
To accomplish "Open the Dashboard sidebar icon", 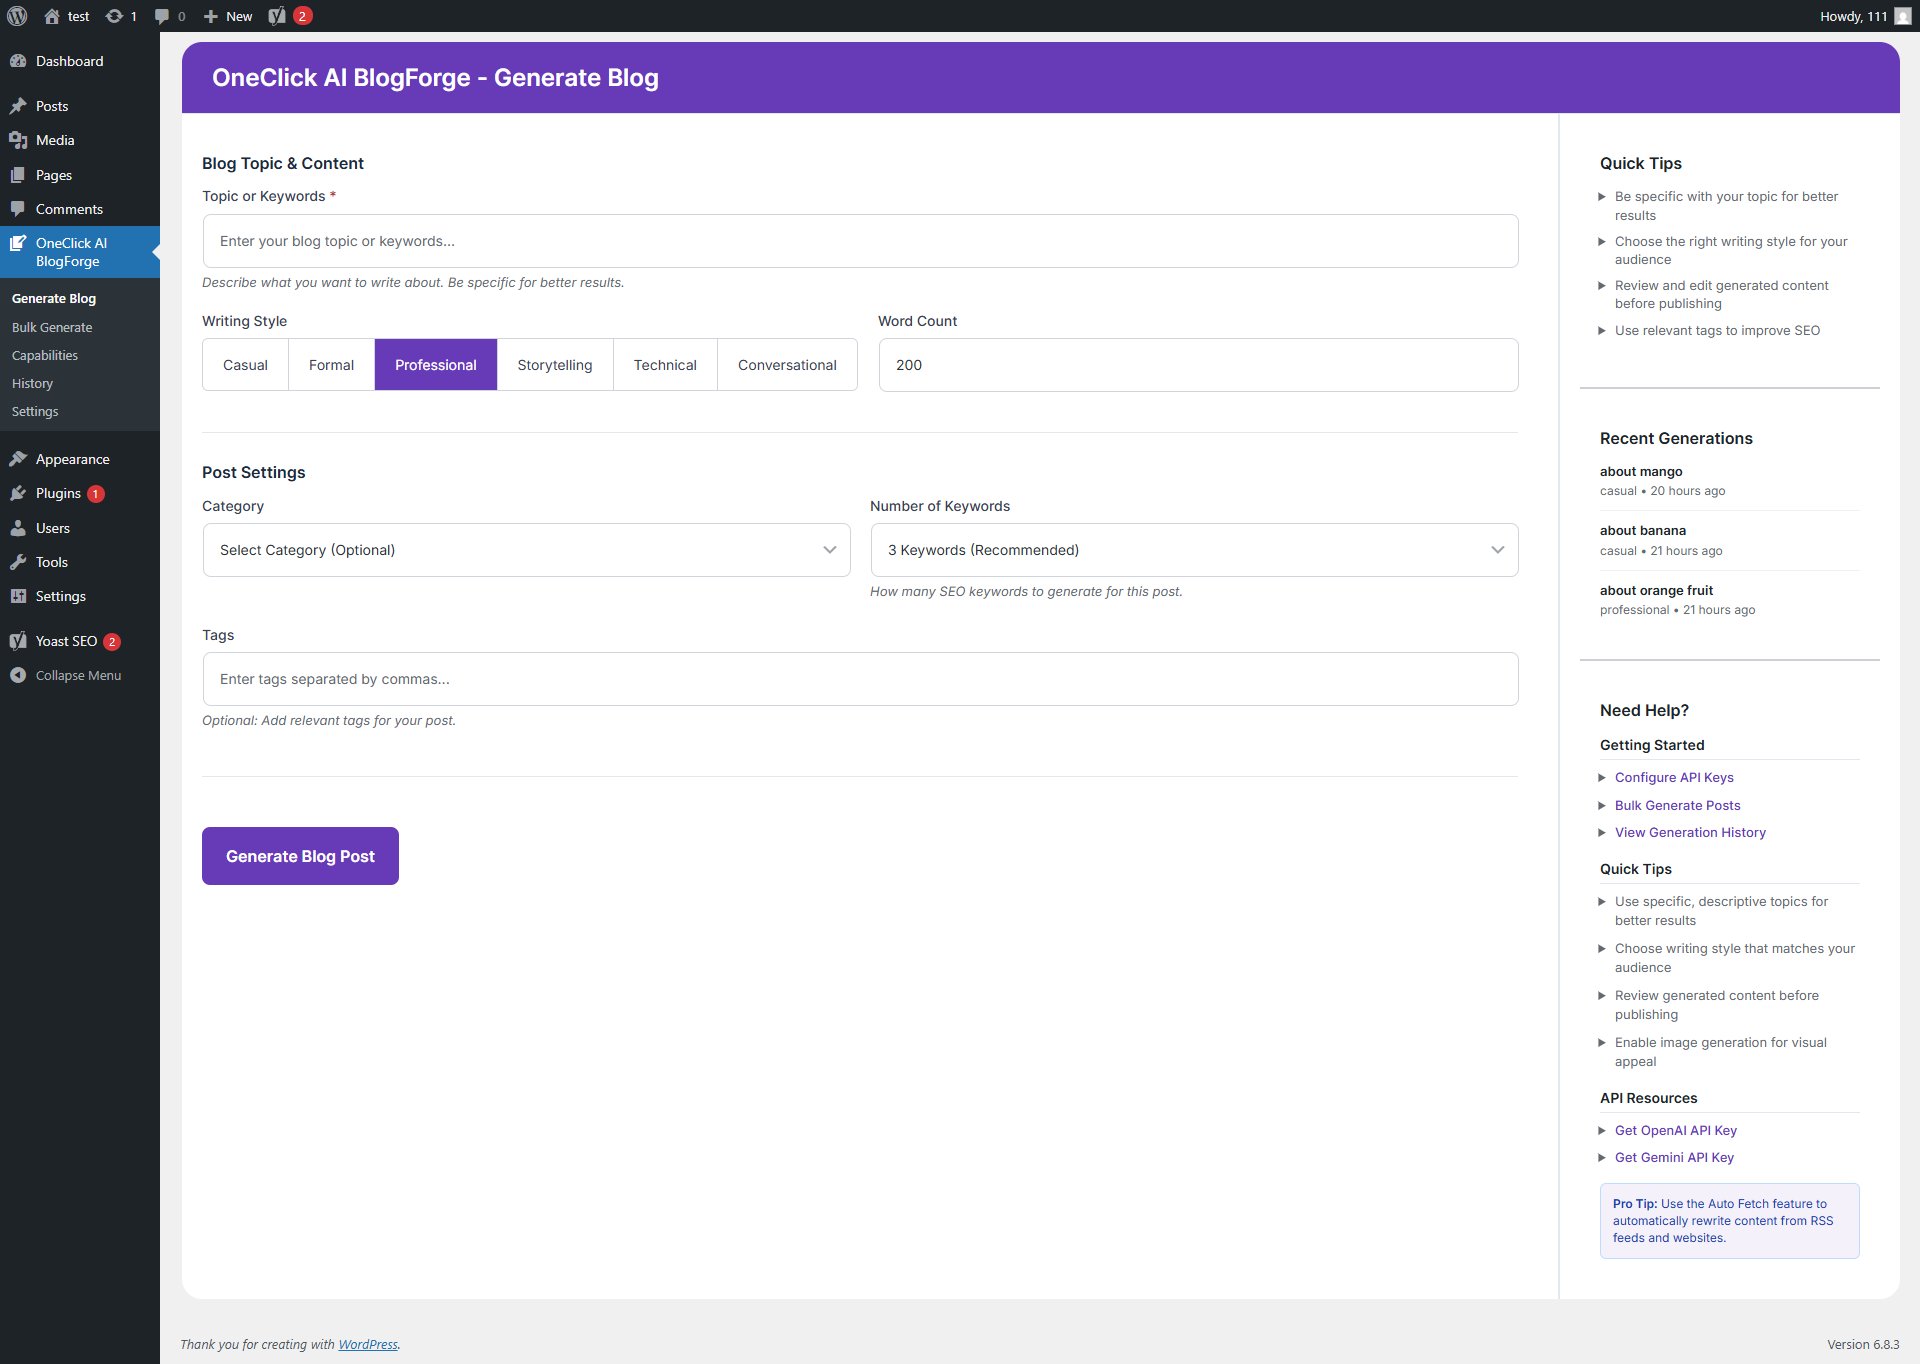I will coord(18,61).
